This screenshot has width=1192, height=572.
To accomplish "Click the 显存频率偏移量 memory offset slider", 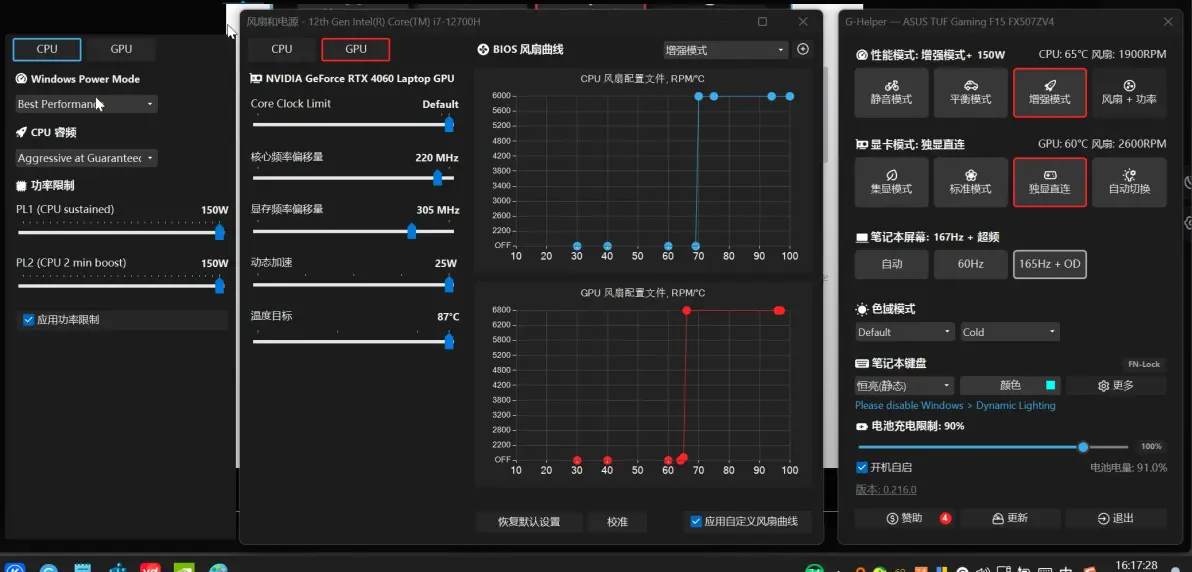I will click(353, 230).
